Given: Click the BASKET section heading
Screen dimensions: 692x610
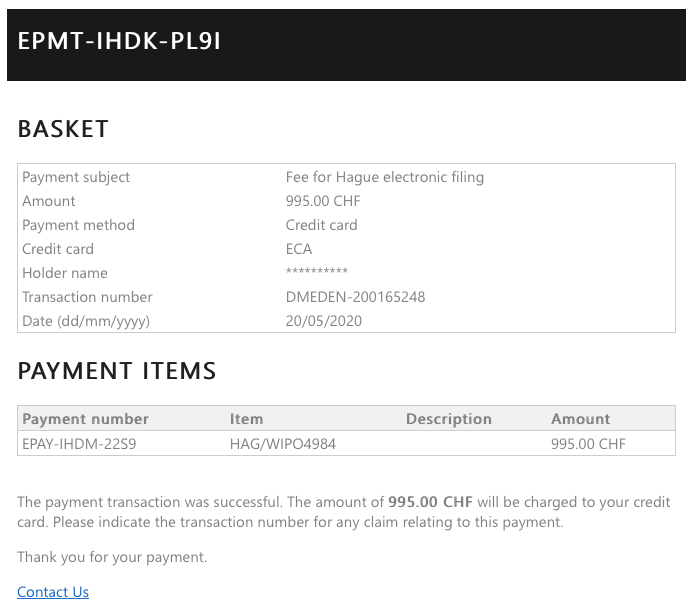Looking at the screenshot, I should pos(63,129).
